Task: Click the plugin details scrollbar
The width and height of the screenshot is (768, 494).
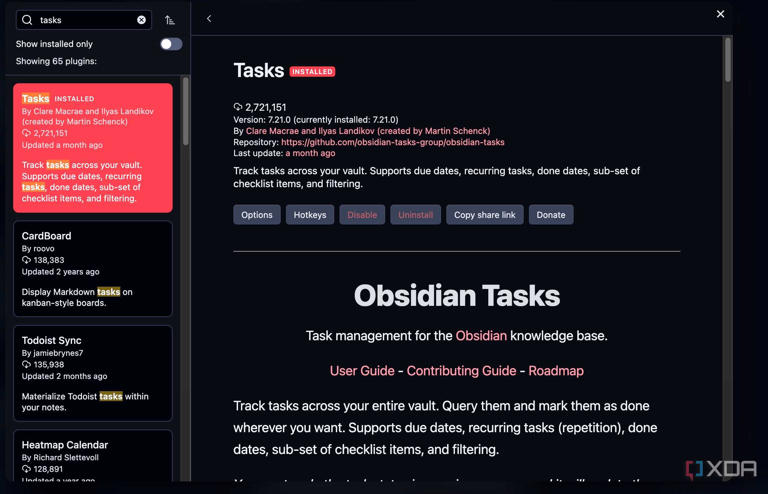Action: [x=728, y=60]
